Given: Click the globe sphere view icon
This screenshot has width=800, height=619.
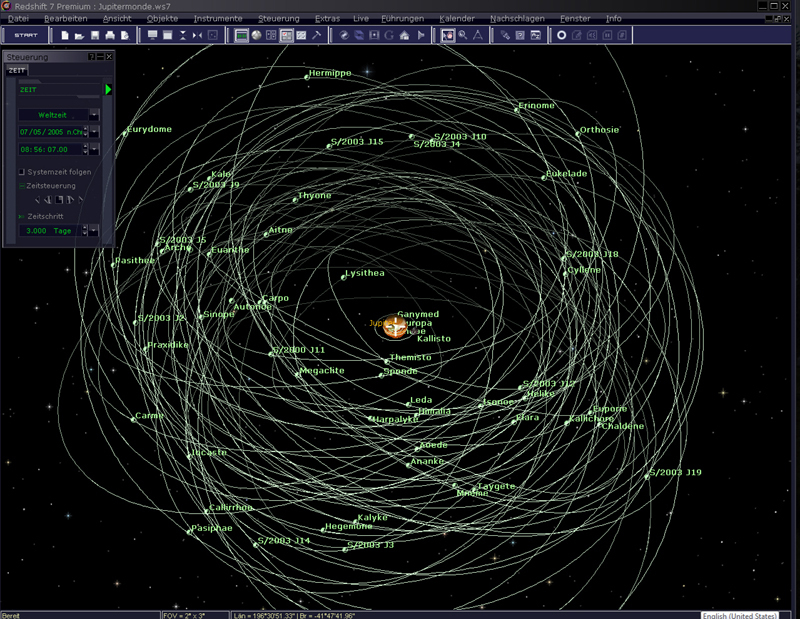Looking at the screenshot, I should click(256, 35).
